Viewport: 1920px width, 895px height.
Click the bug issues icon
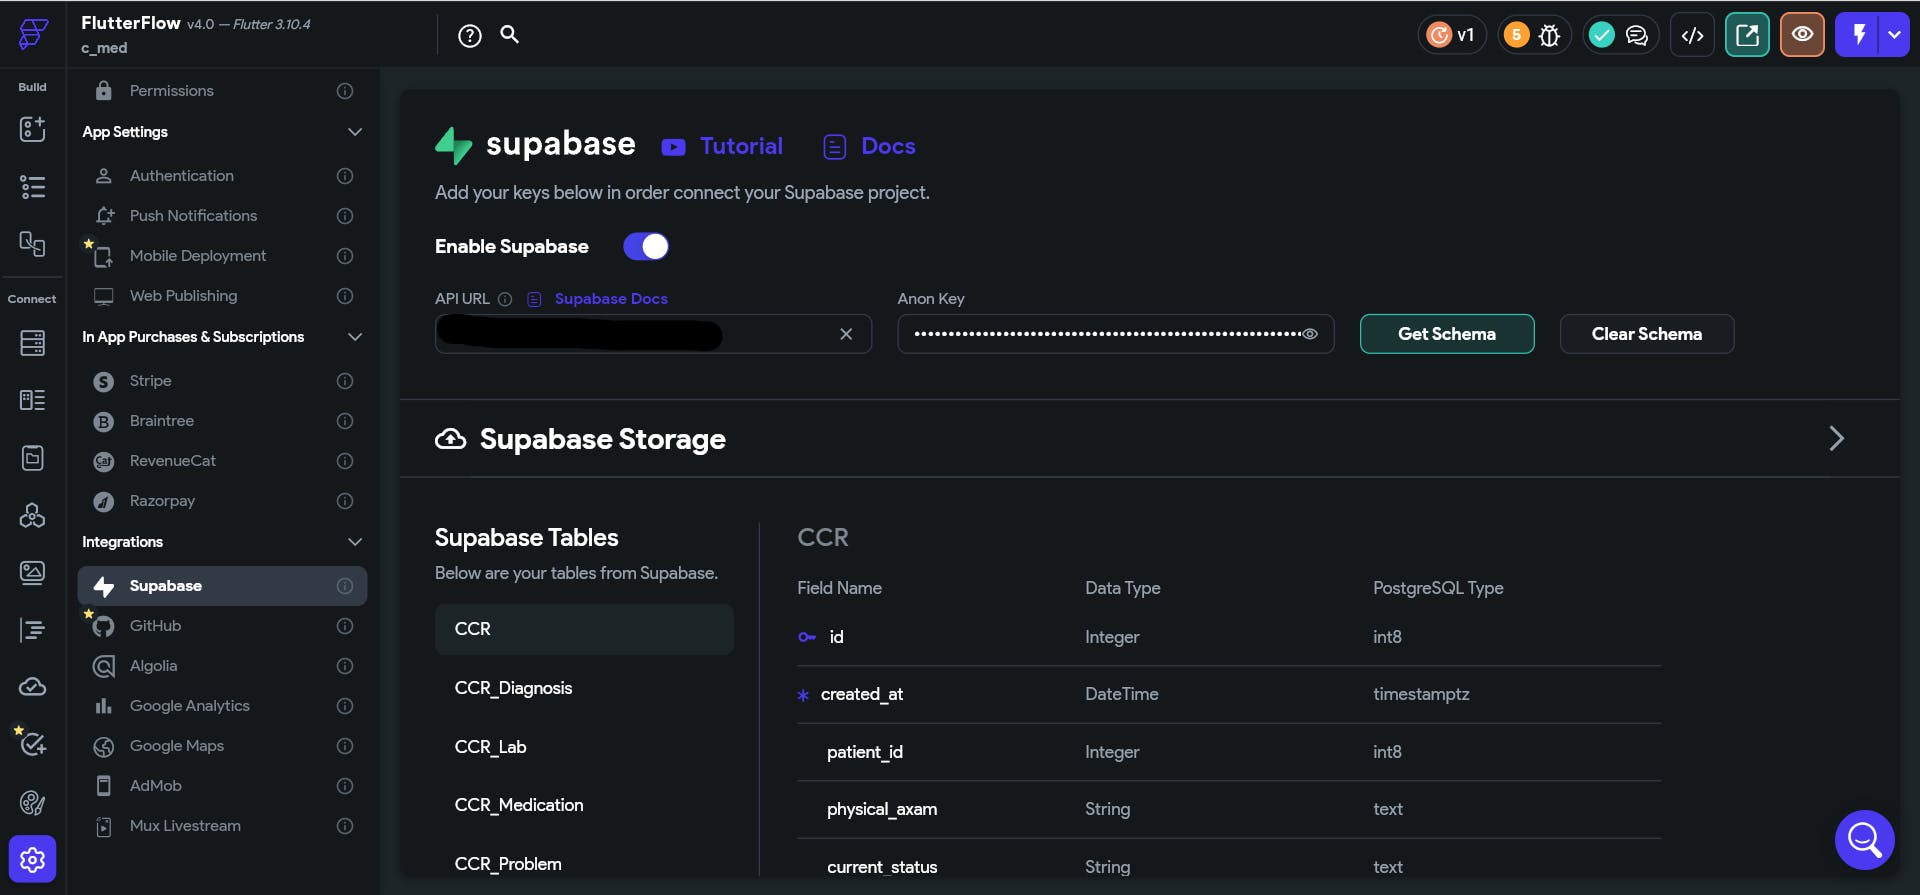coord(1549,35)
